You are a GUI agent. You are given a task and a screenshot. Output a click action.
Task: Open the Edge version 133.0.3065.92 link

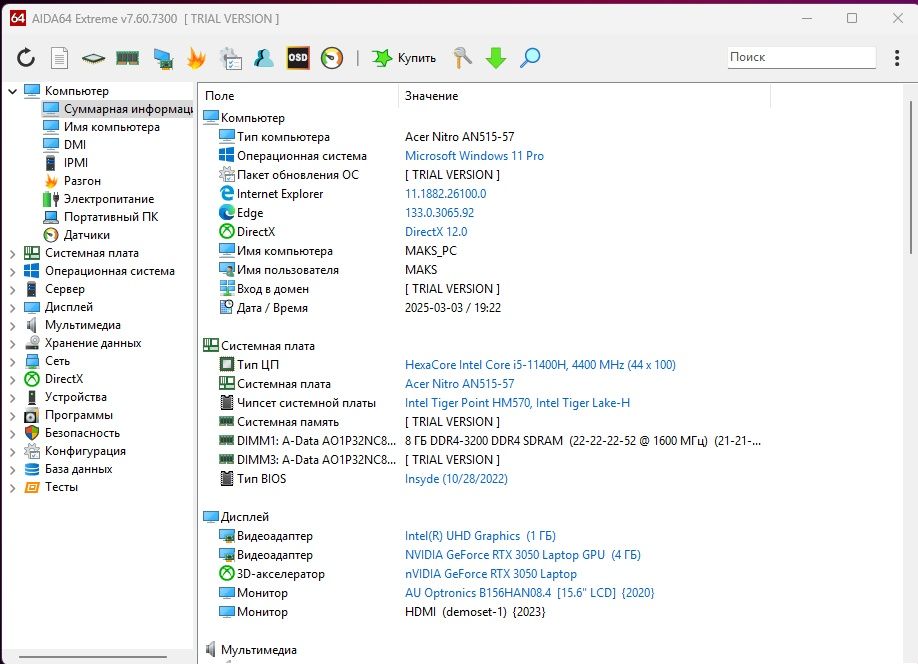[x=440, y=213]
